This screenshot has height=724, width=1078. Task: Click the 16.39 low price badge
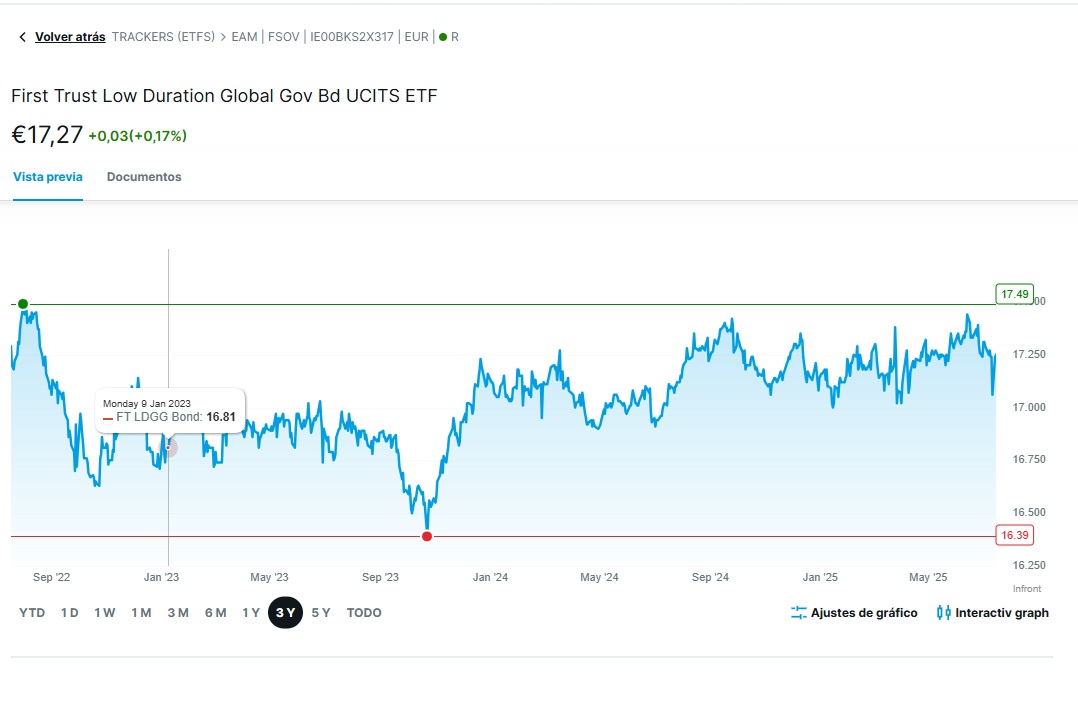coord(1014,535)
